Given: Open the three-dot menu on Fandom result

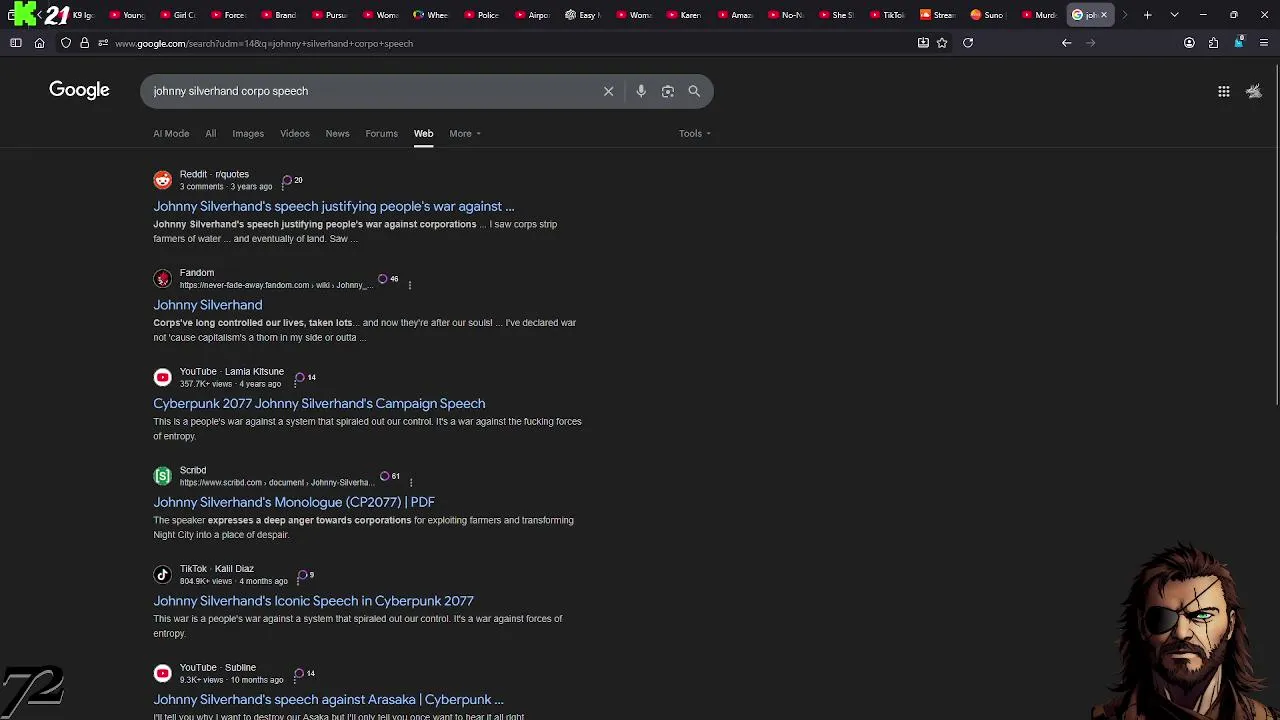Looking at the screenshot, I should click(410, 285).
